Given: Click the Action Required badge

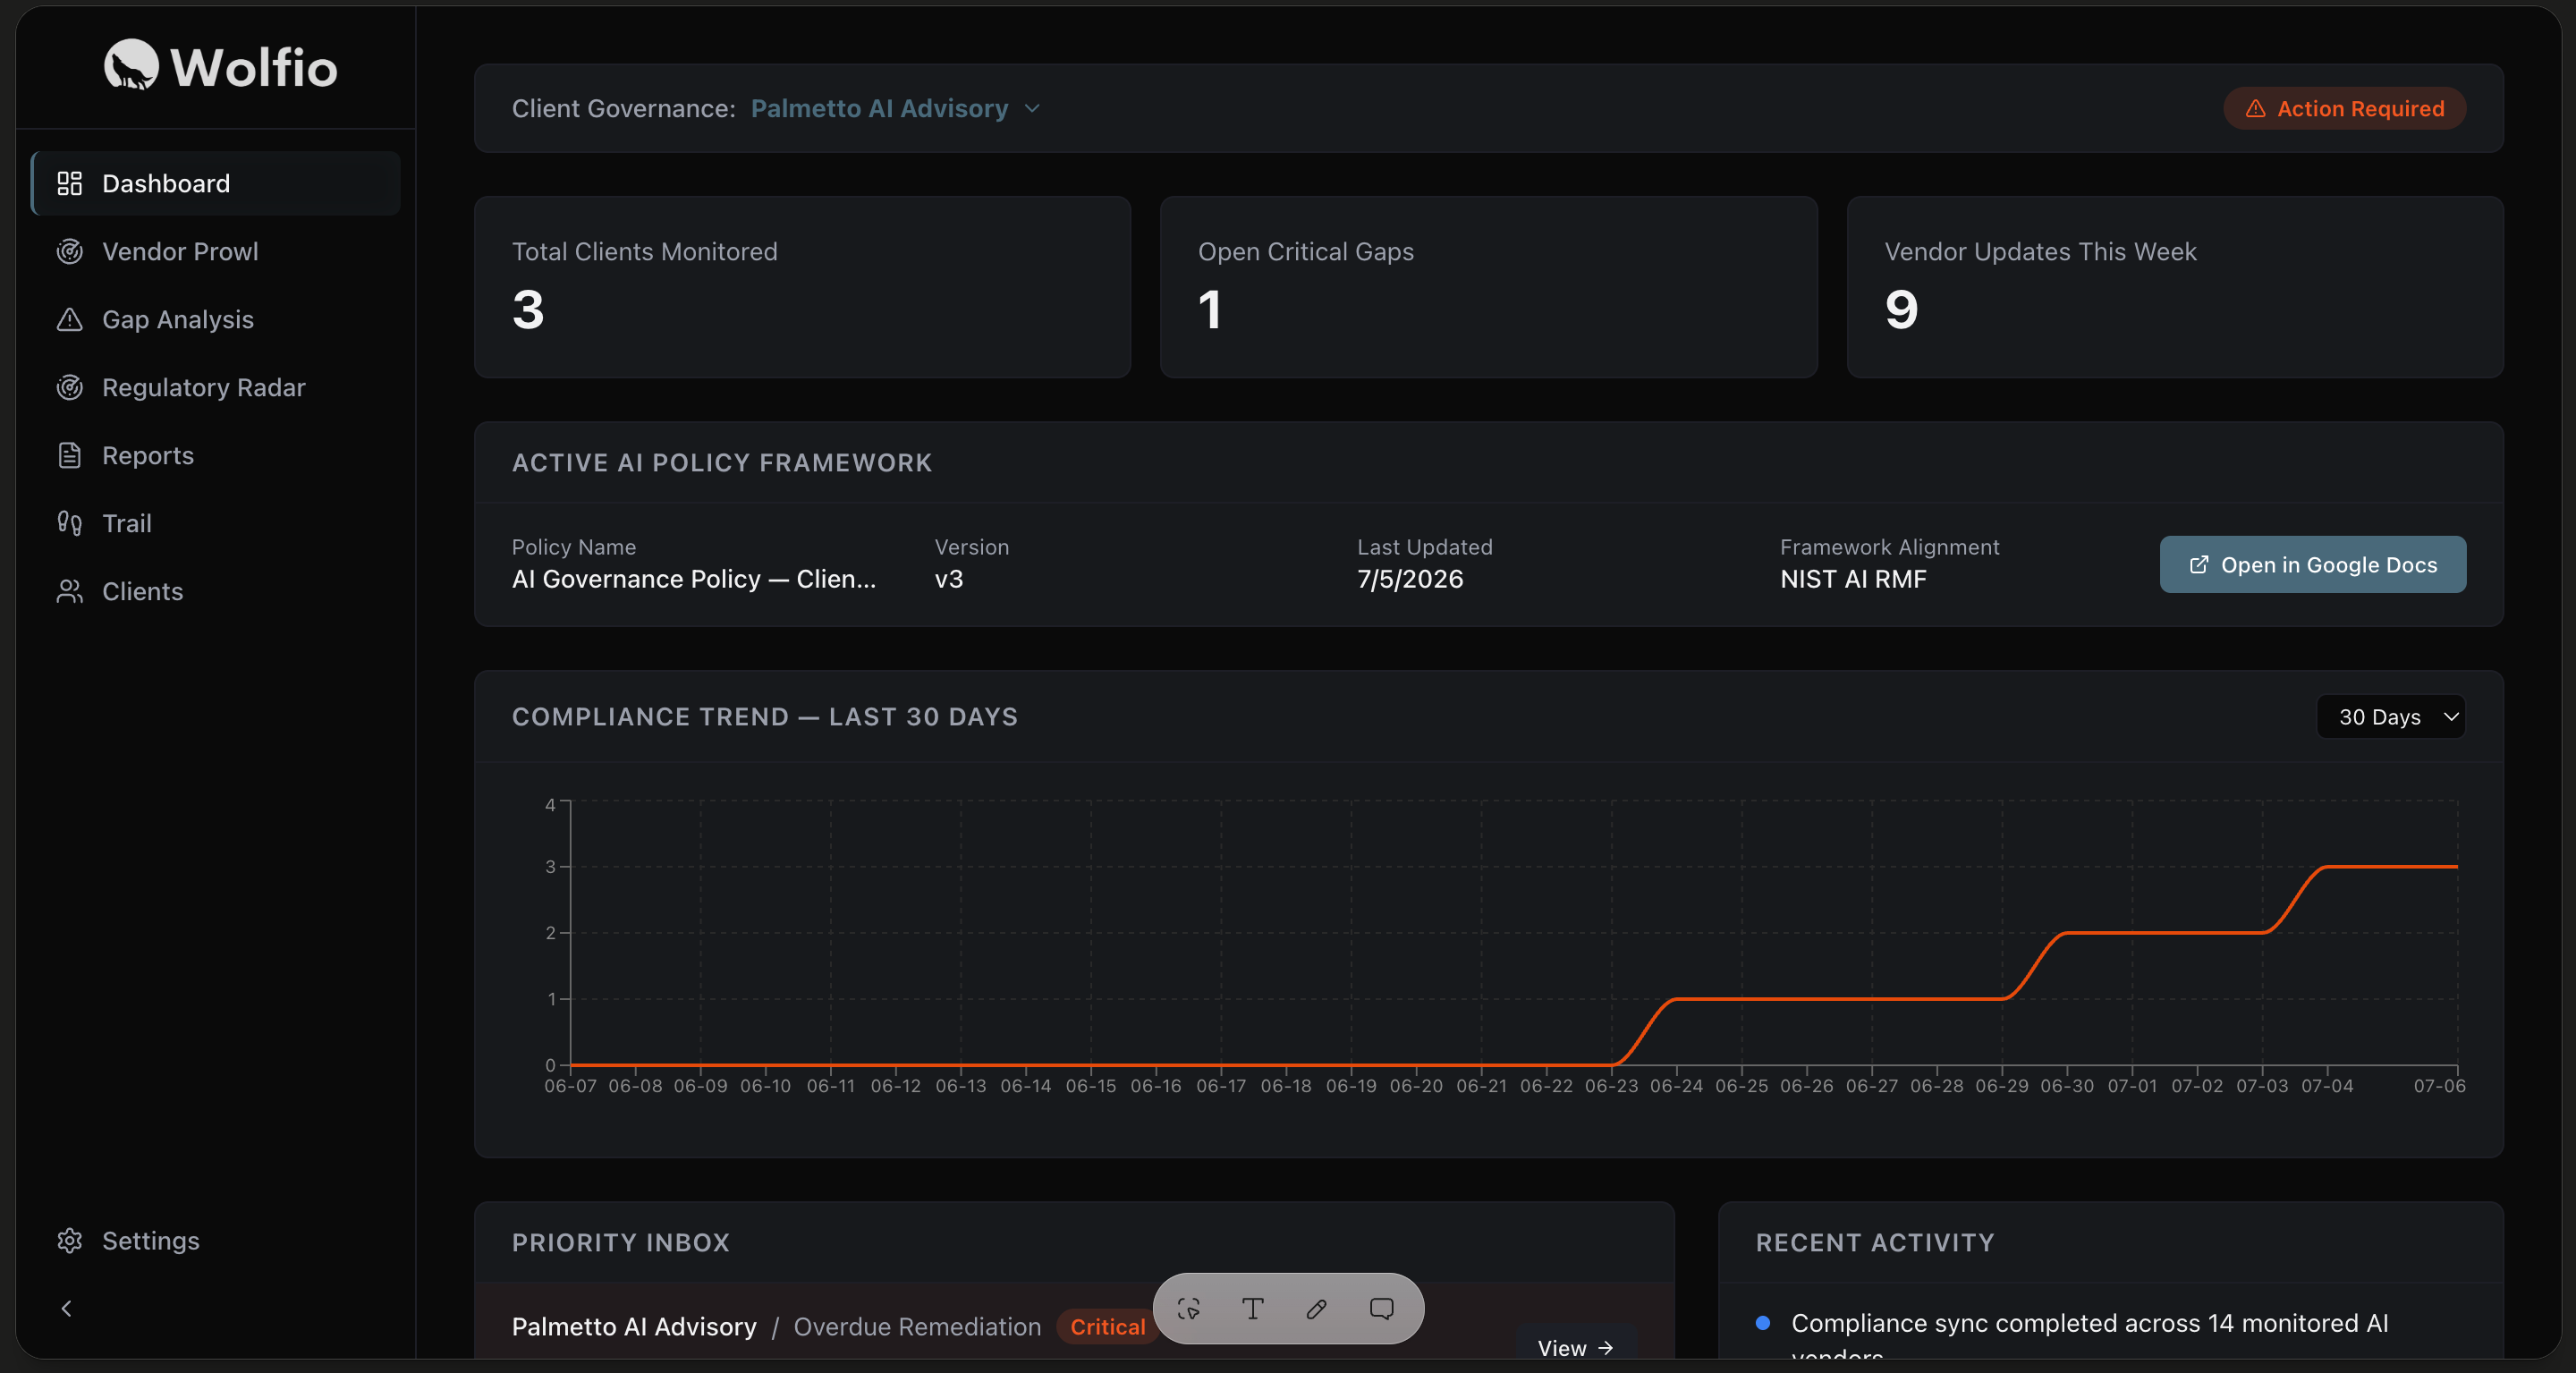Looking at the screenshot, I should pos(2344,108).
